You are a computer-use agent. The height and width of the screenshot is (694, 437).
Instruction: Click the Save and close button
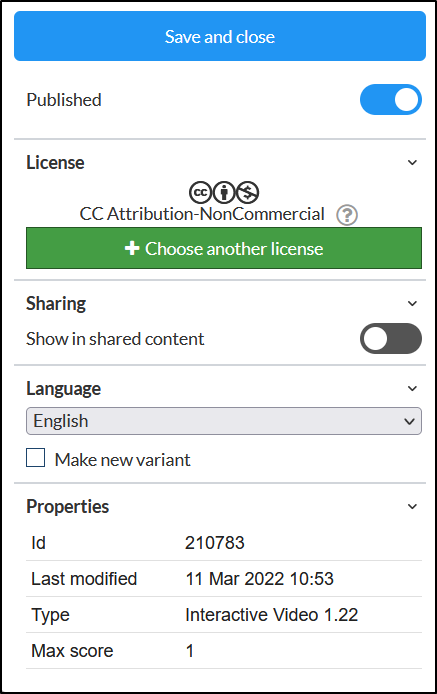click(x=220, y=36)
